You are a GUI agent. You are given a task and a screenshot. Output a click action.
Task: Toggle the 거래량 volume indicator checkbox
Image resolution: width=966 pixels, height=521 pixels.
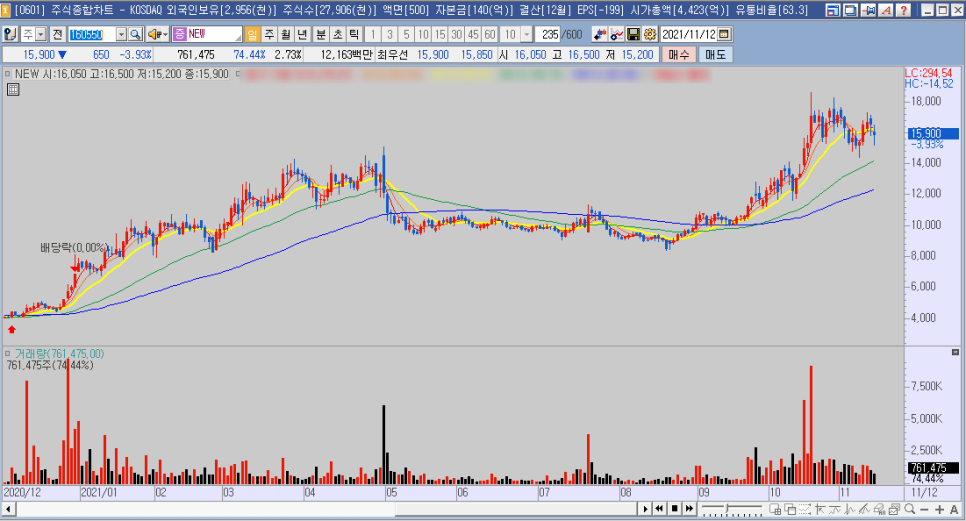[7, 353]
